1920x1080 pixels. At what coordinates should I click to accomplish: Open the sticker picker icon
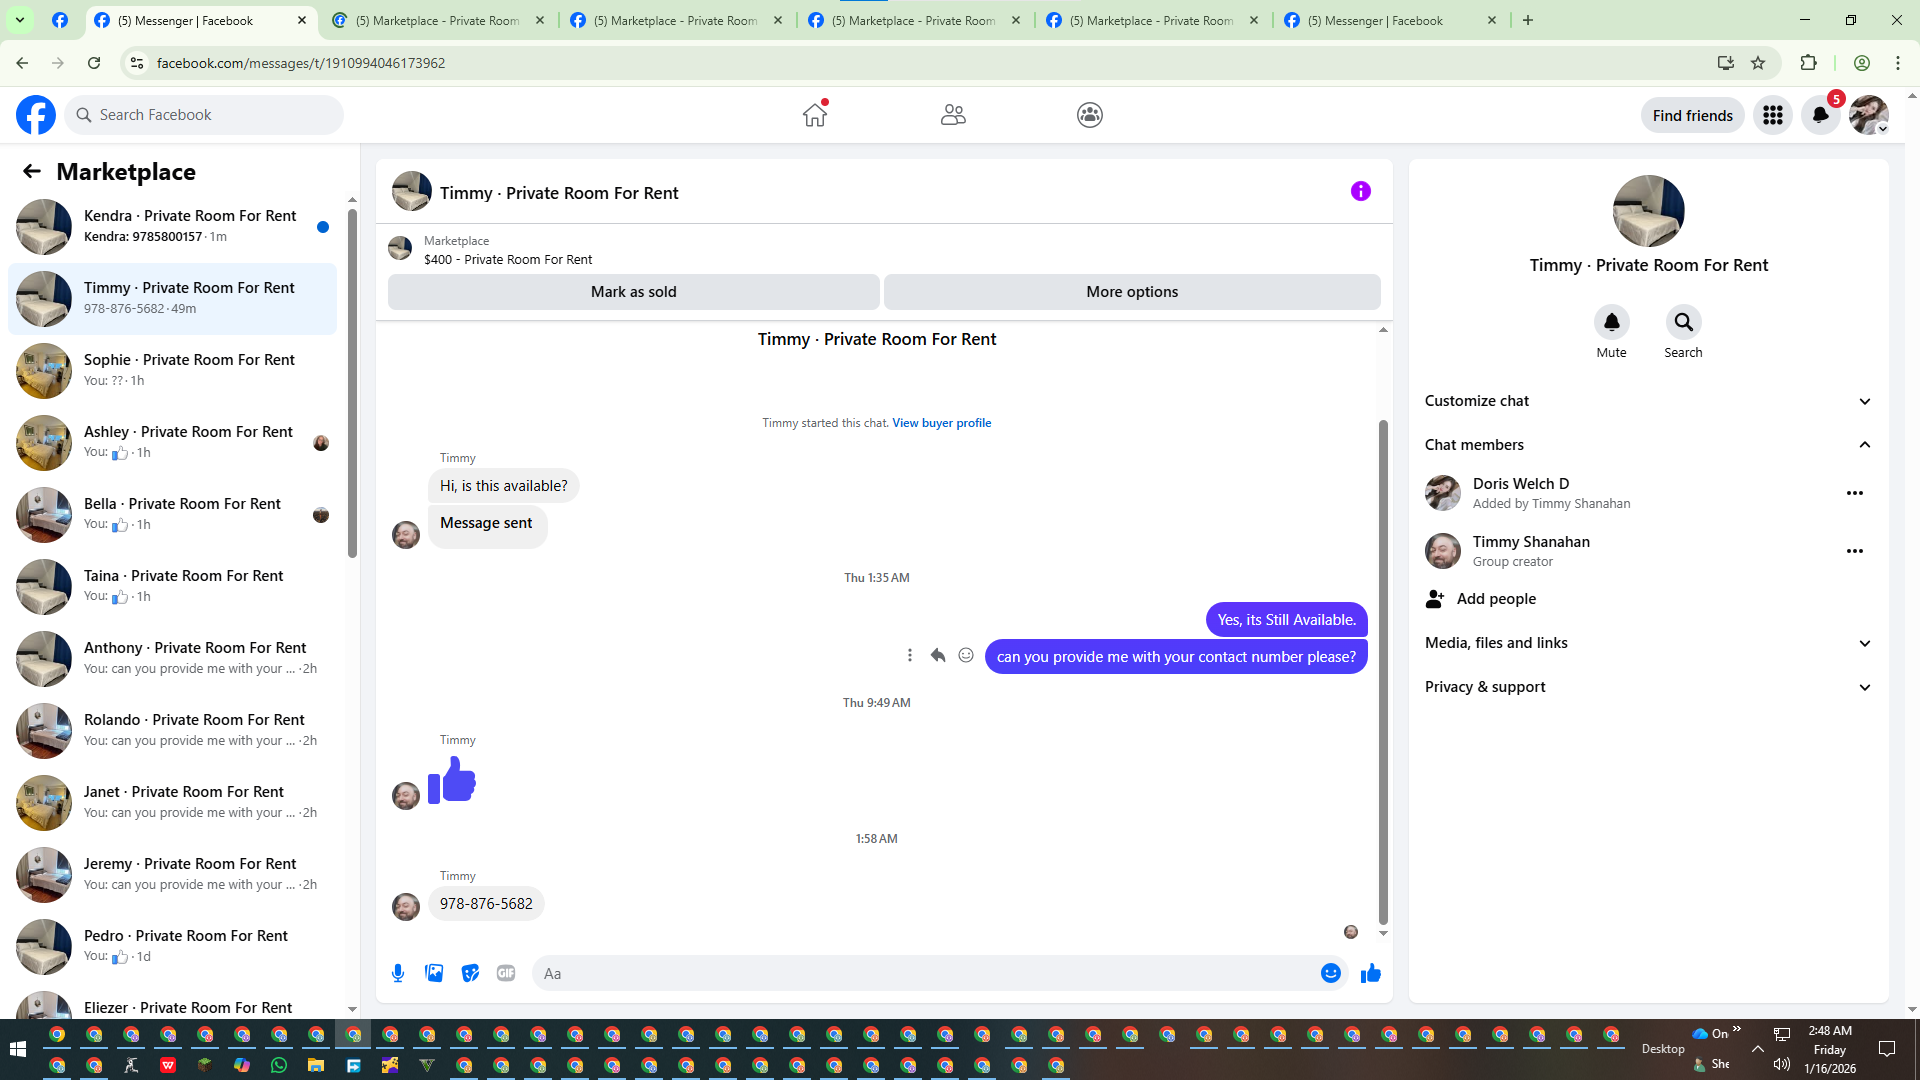470,973
